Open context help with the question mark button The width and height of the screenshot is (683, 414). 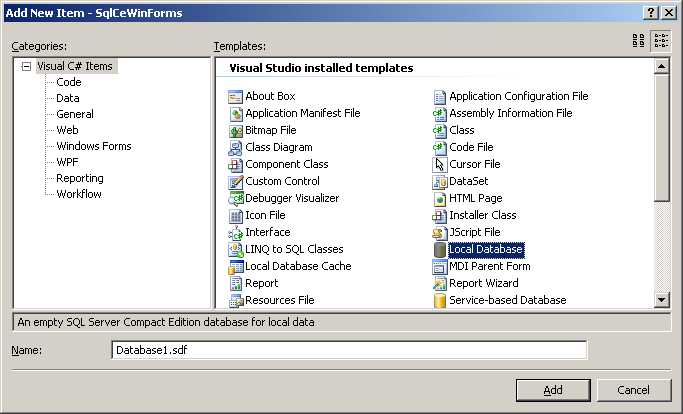650,13
